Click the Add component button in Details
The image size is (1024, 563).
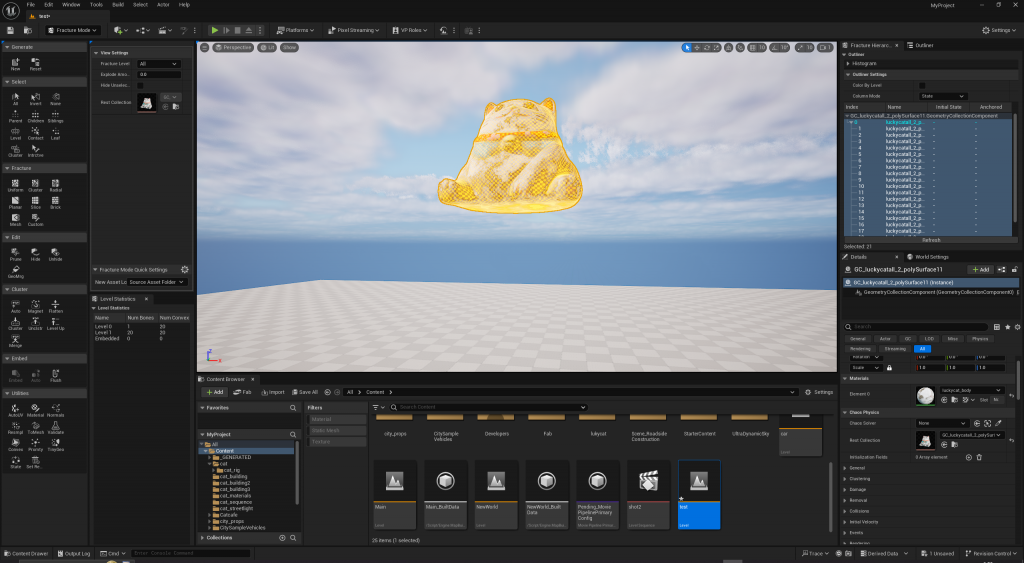tap(980, 269)
